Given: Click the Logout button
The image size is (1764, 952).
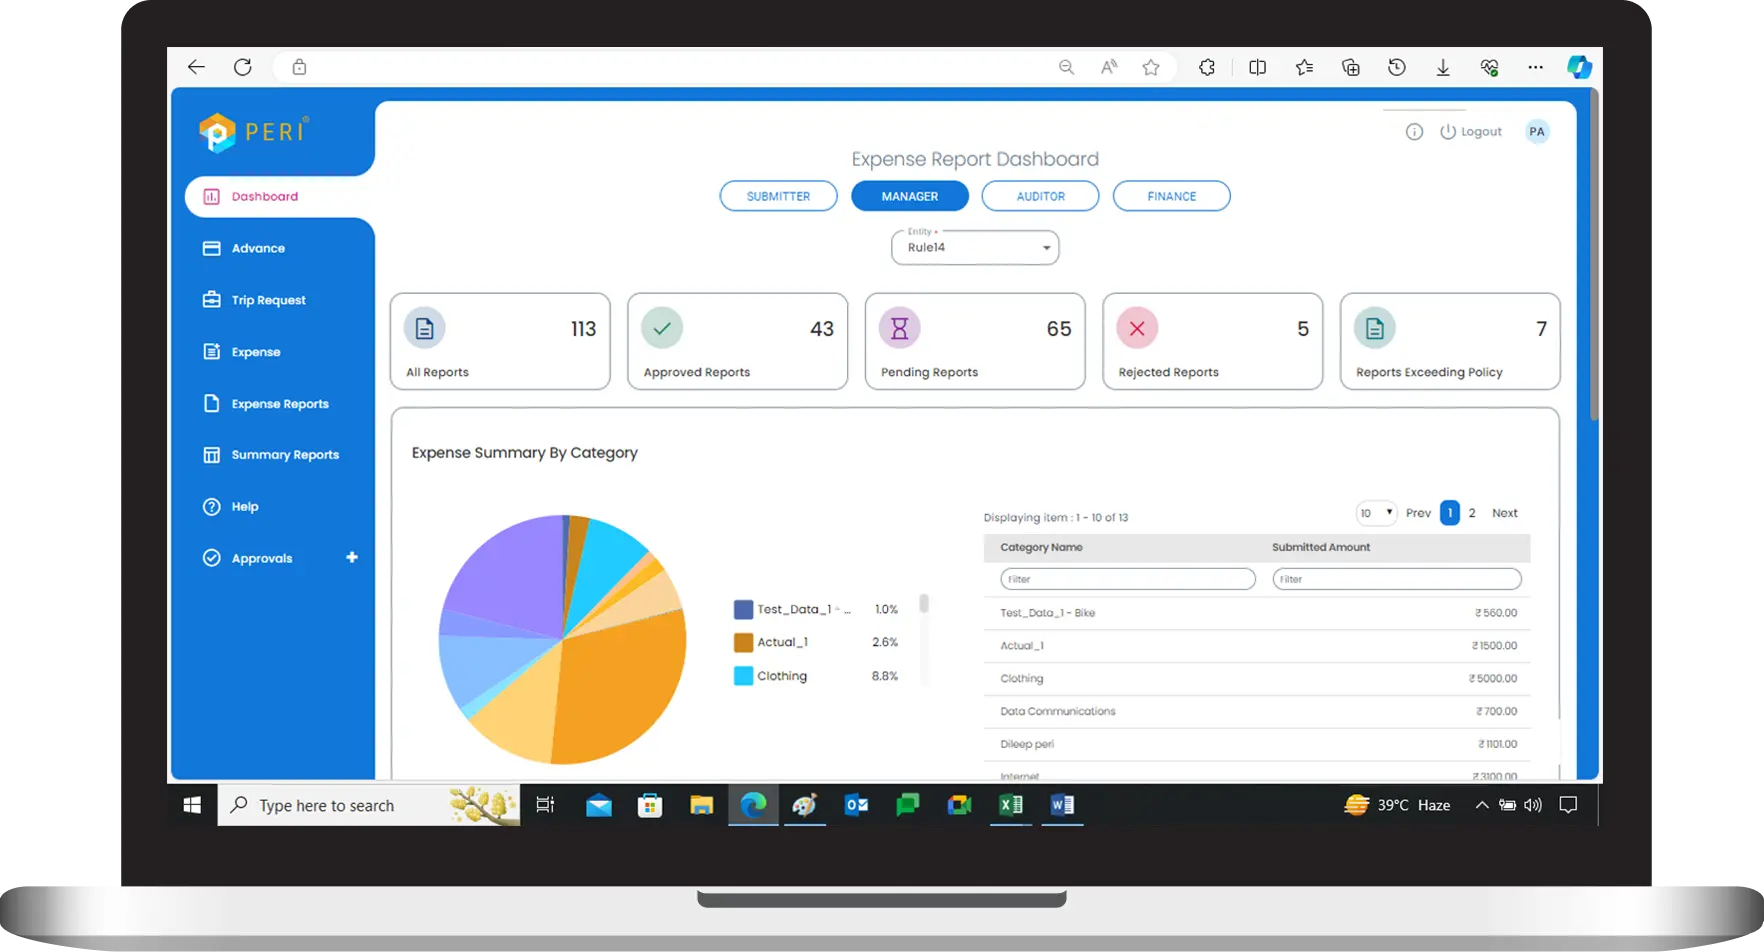Looking at the screenshot, I should tap(1471, 132).
